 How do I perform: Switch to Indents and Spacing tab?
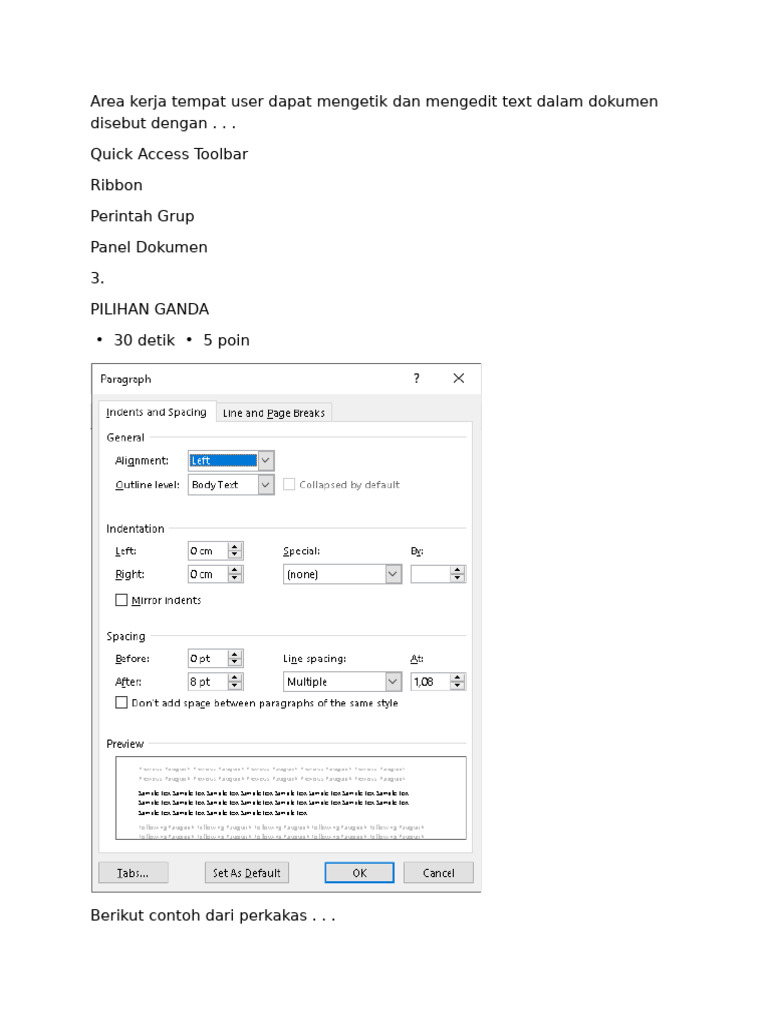pyautogui.click(x=156, y=412)
